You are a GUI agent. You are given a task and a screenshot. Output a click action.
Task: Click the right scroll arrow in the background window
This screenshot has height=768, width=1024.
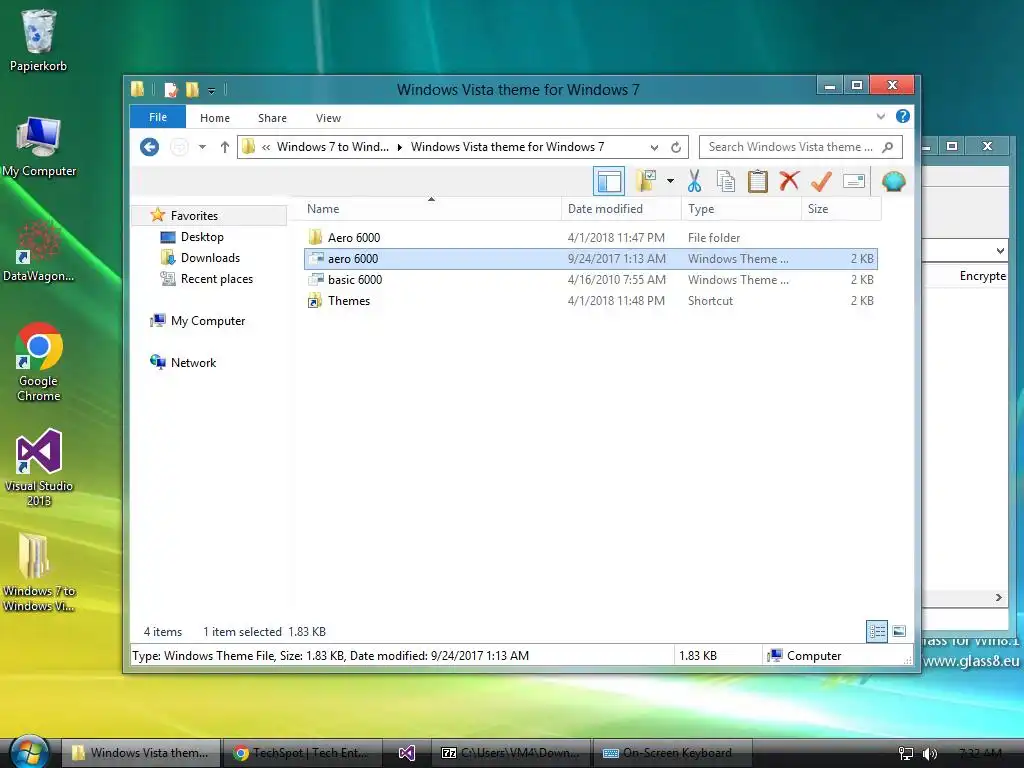(999, 598)
